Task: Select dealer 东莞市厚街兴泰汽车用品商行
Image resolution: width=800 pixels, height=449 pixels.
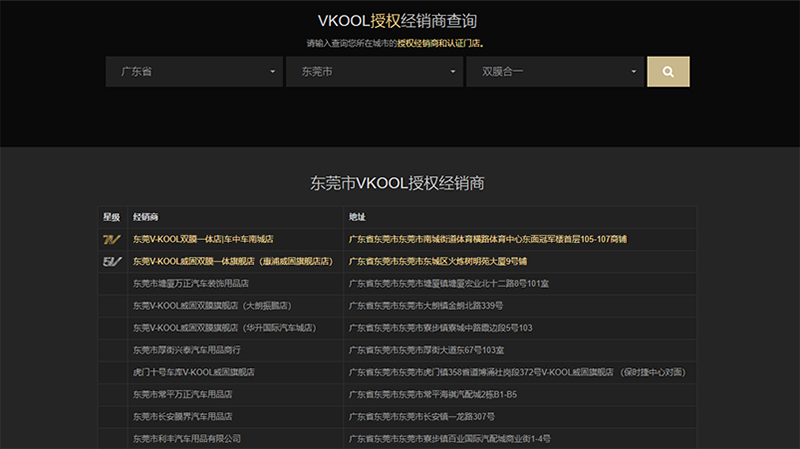Action: point(187,350)
